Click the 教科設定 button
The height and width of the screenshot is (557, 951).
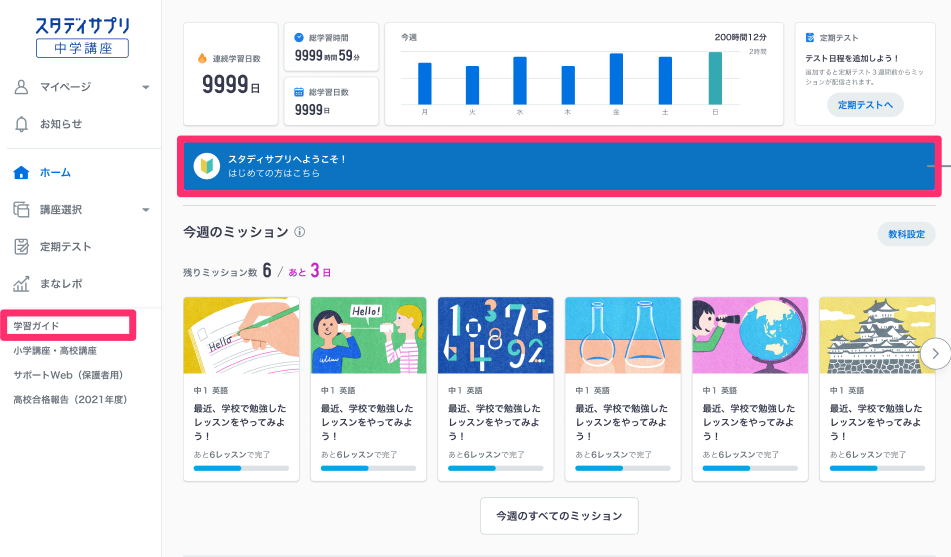(x=906, y=234)
